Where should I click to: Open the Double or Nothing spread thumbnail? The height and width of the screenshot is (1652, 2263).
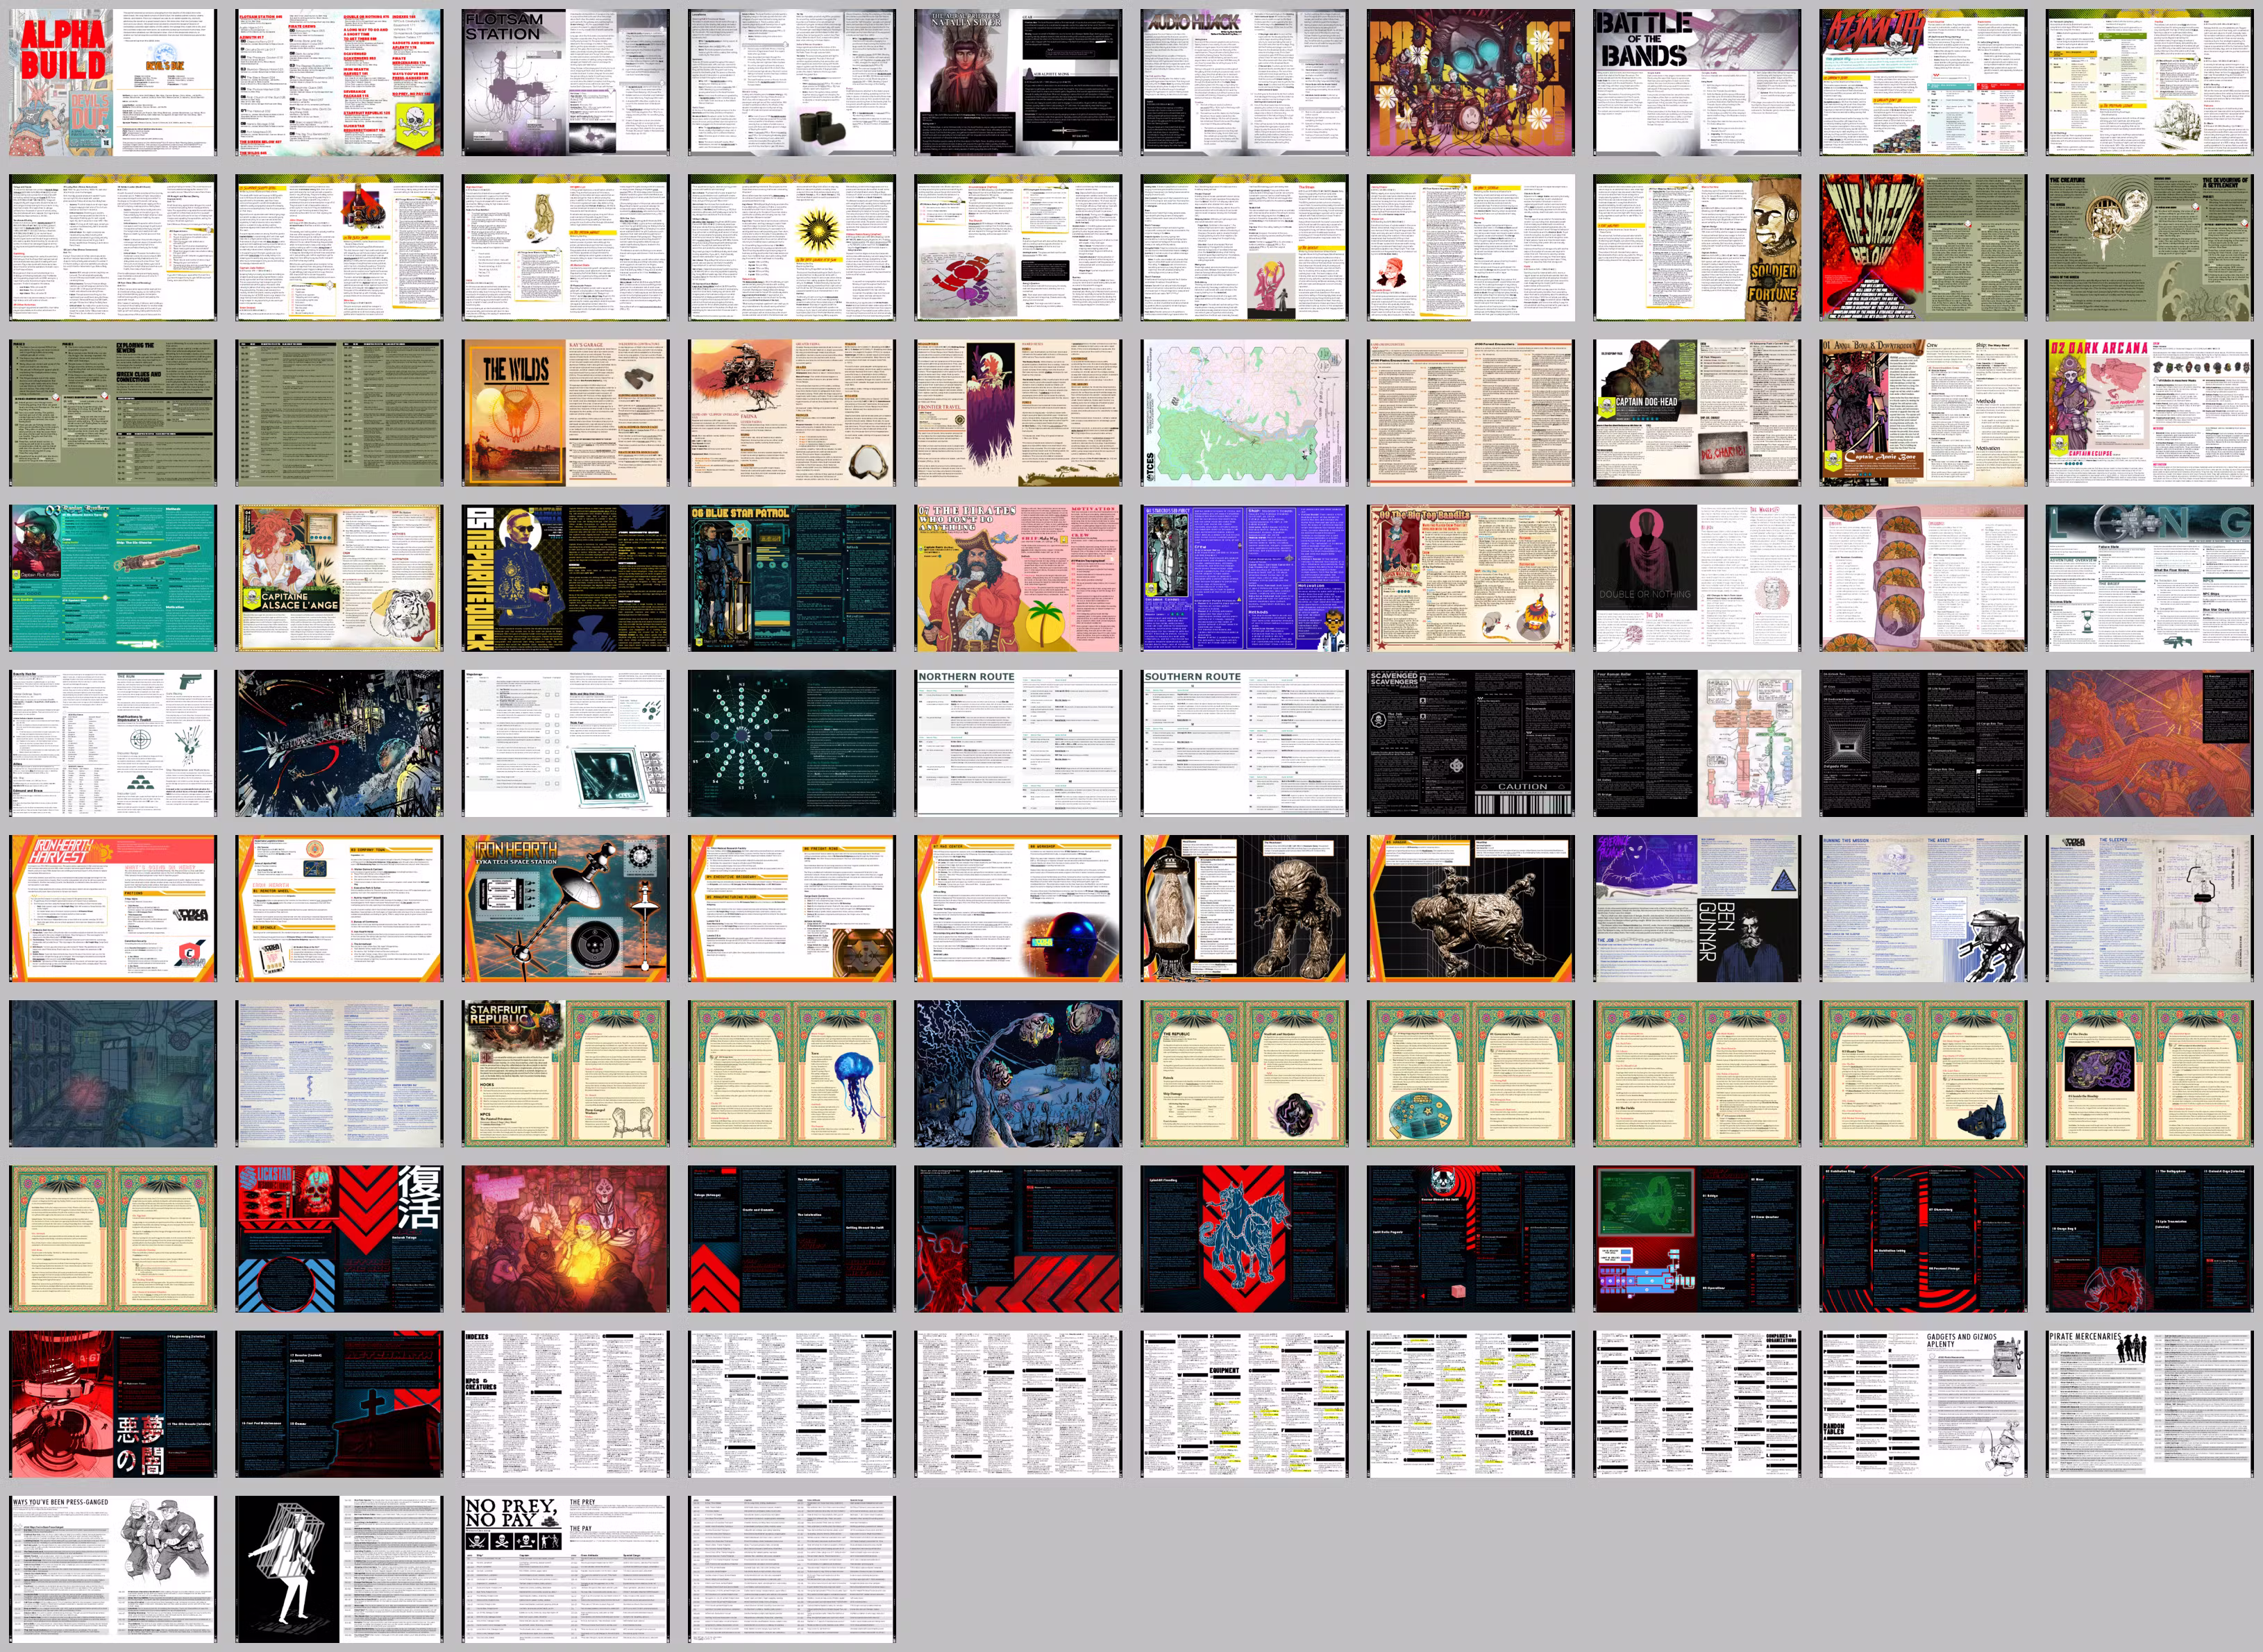1696,578
